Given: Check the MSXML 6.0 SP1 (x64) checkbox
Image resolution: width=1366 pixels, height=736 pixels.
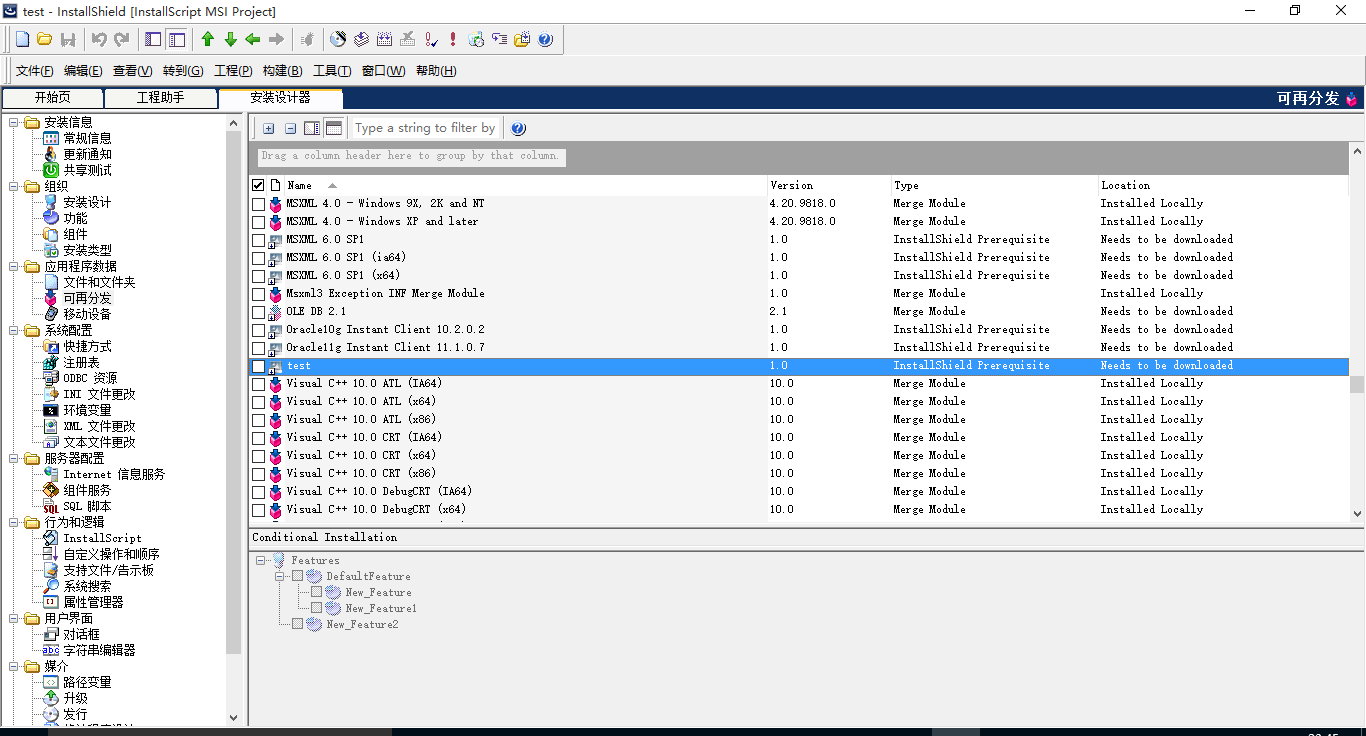Looking at the screenshot, I should click(x=258, y=276).
